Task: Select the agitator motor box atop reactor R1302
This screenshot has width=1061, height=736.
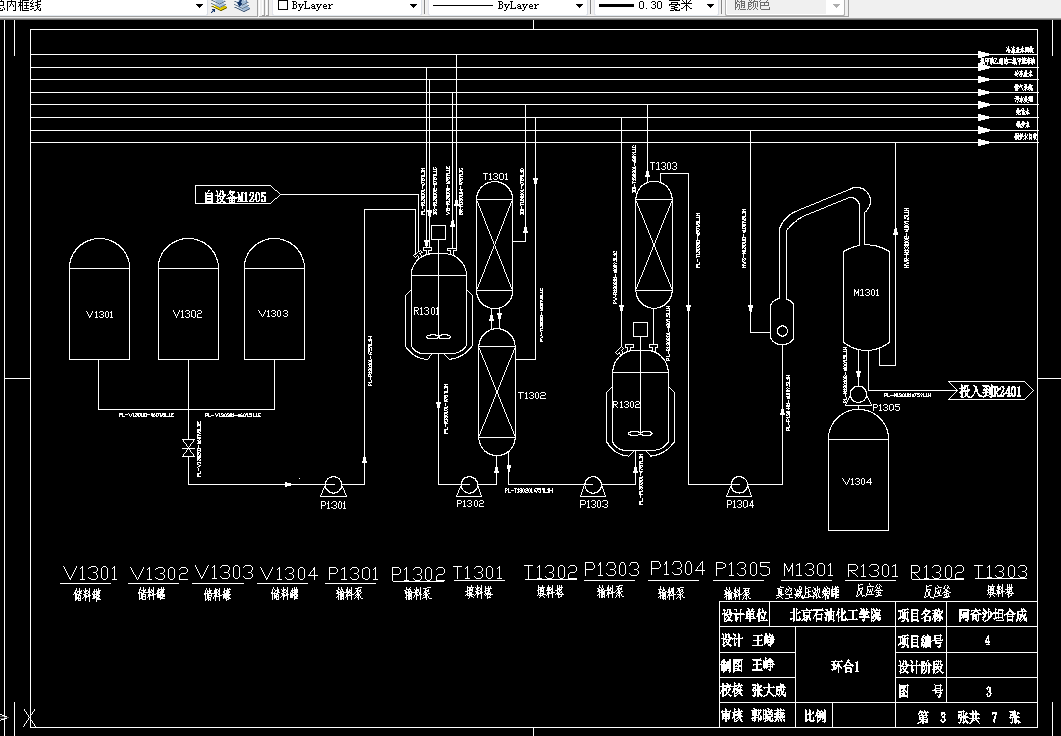Action: click(x=639, y=329)
